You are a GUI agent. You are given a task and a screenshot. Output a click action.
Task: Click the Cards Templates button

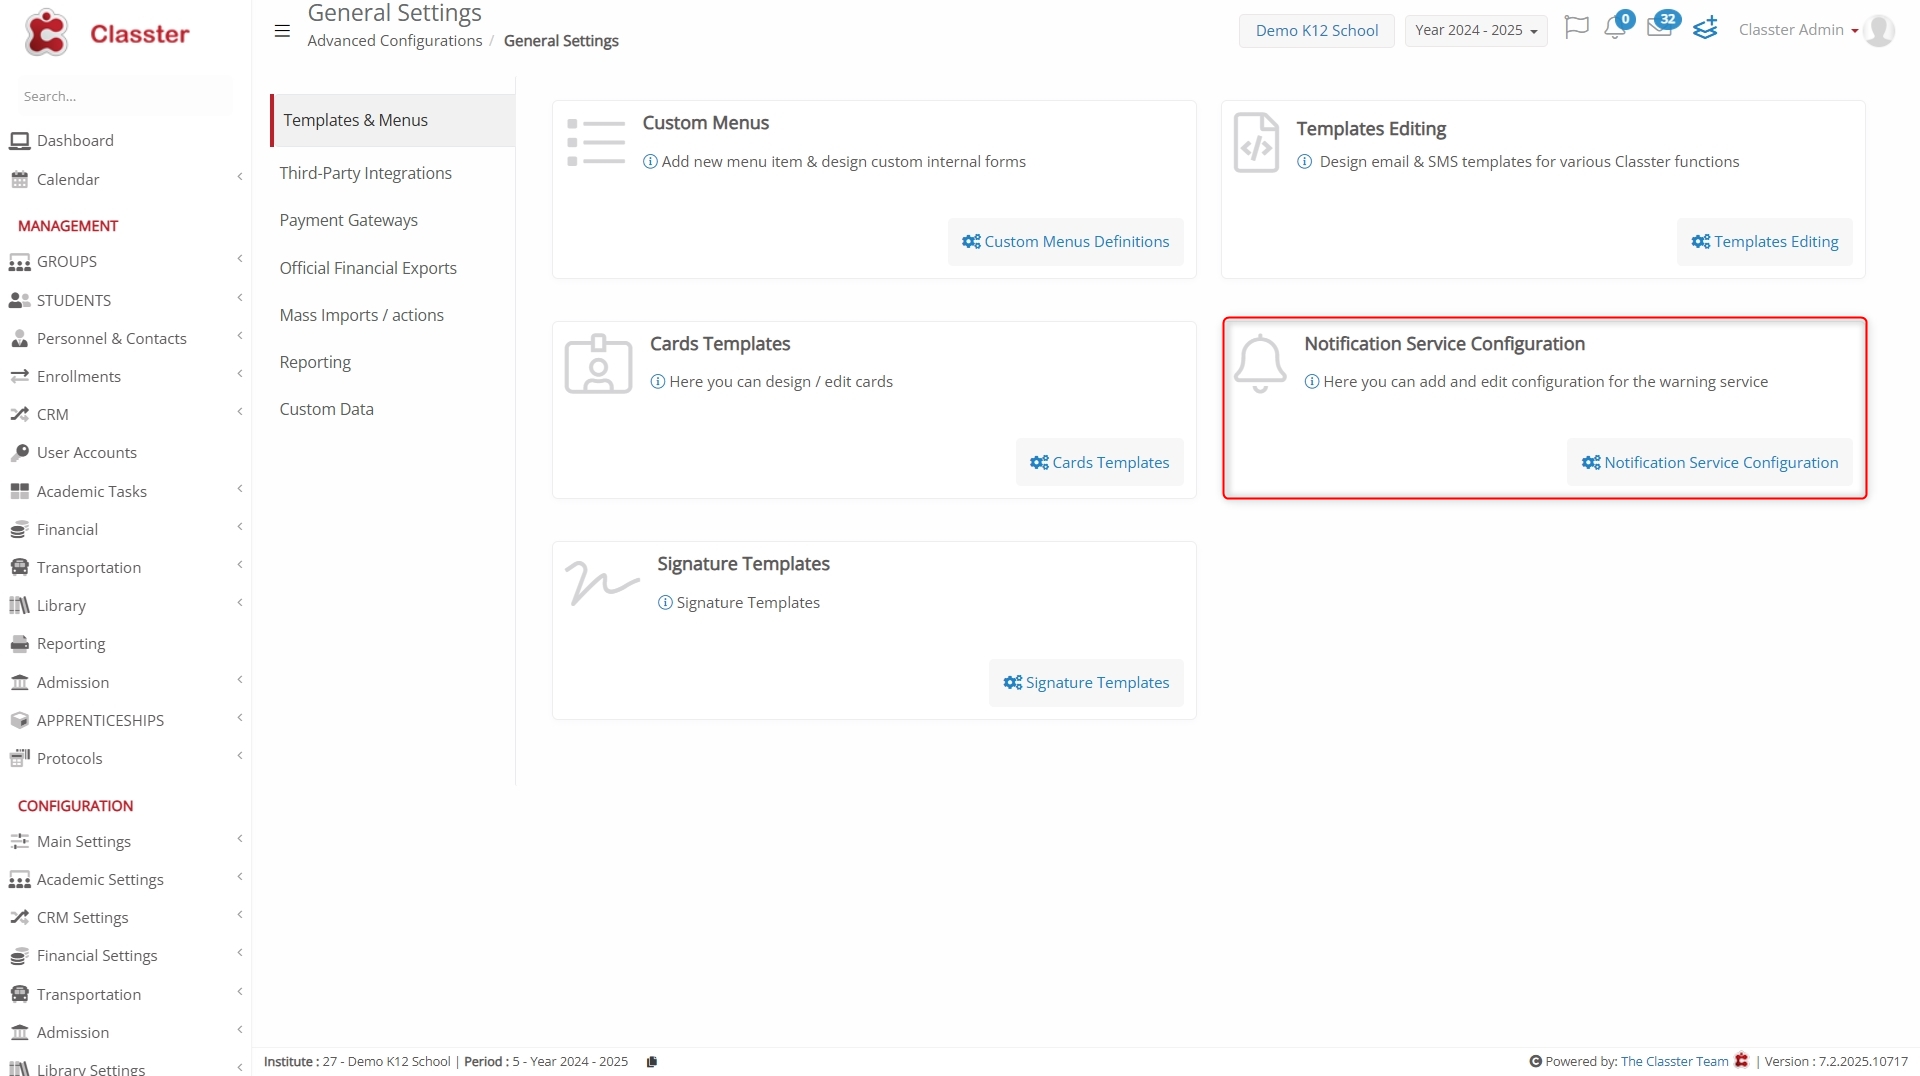[1099, 463]
